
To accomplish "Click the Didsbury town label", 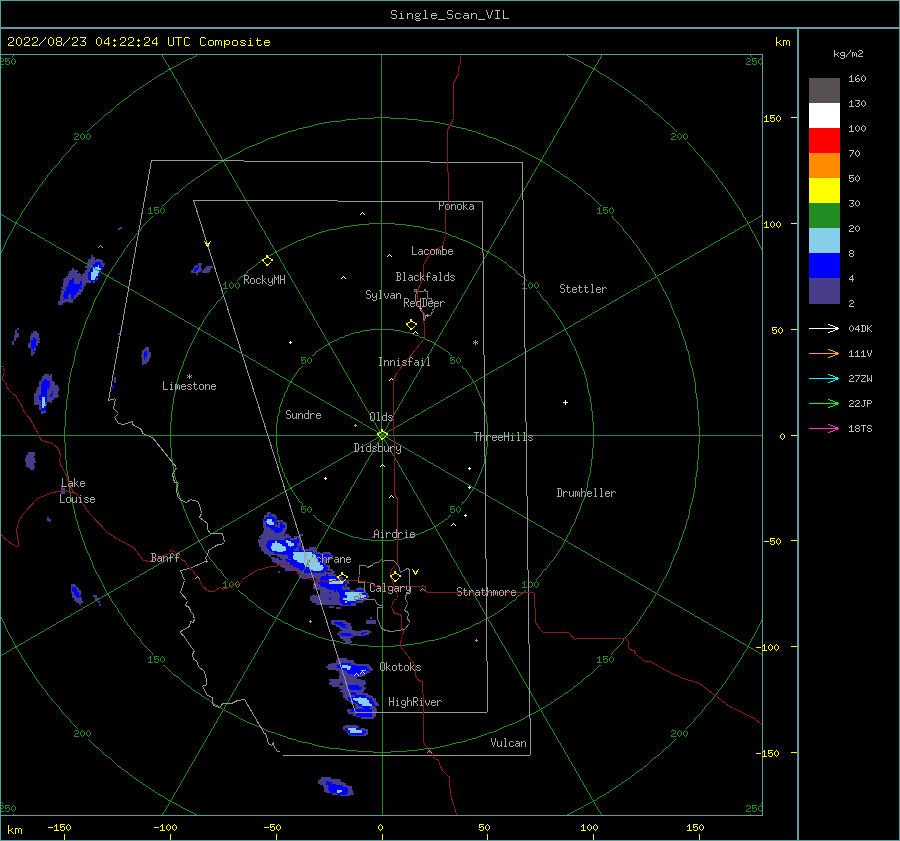I will click(377, 448).
